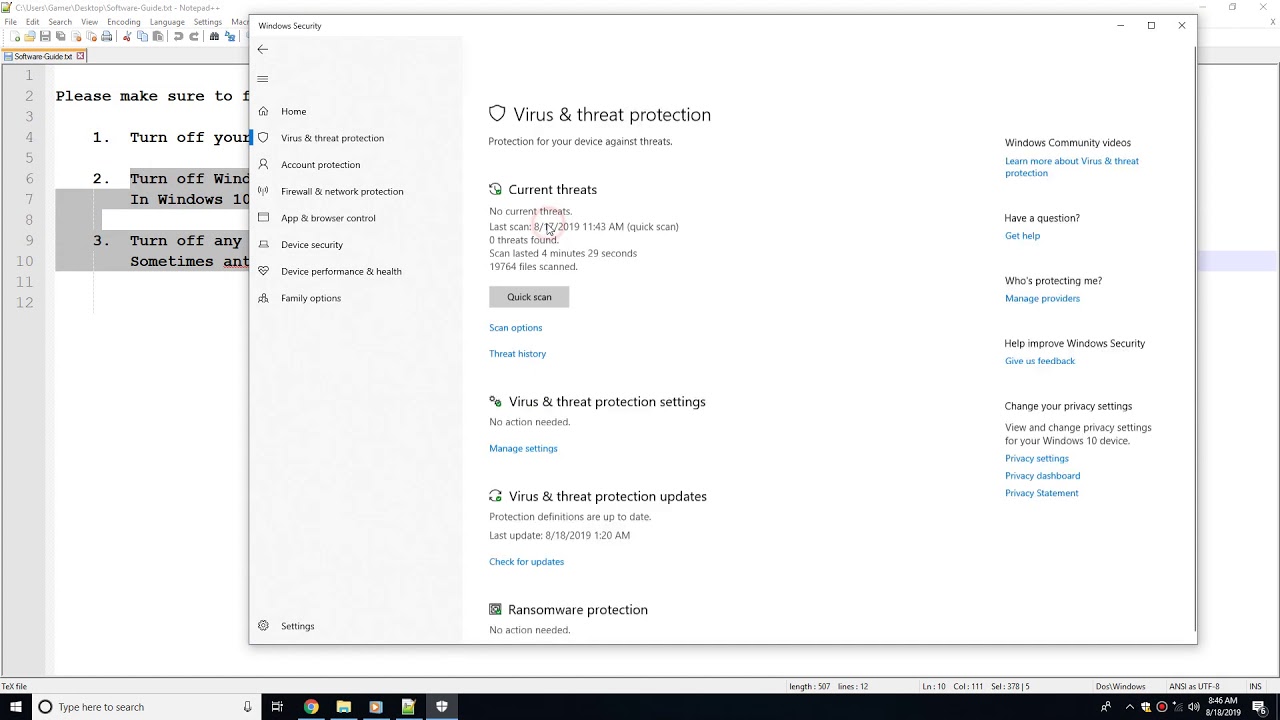Select the Software-Guide.txt document tab
This screenshot has width=1280, height=720.
pos(43,57)
